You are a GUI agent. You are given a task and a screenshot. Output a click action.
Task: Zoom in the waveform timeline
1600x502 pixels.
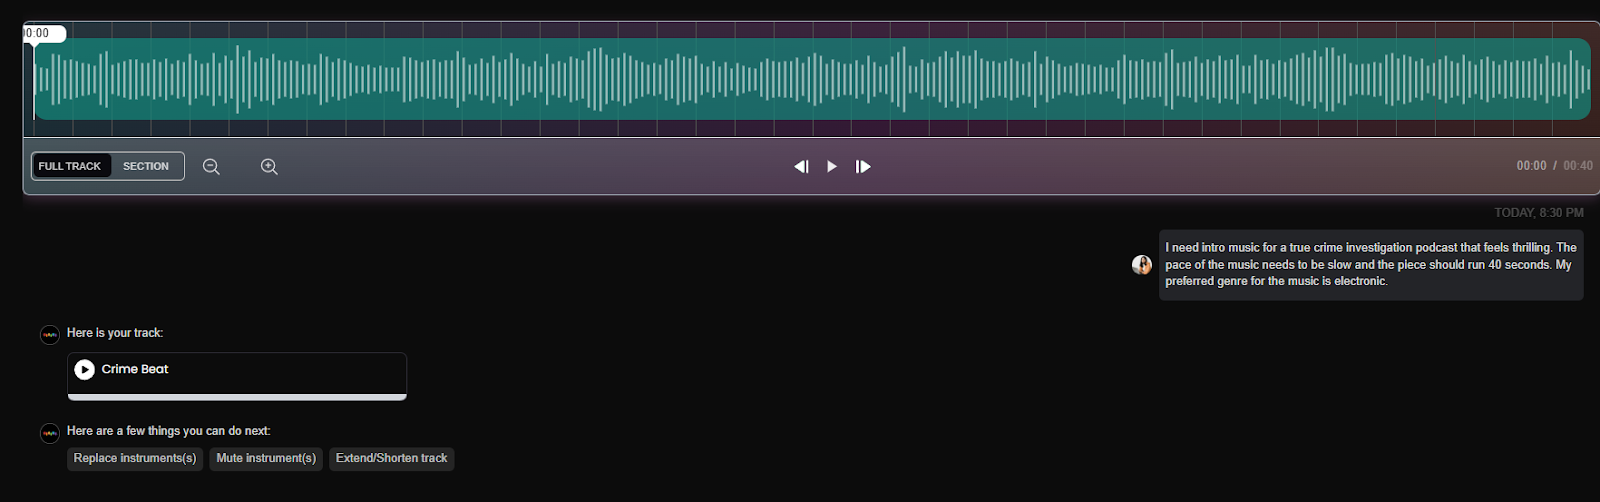coord(269,167)
